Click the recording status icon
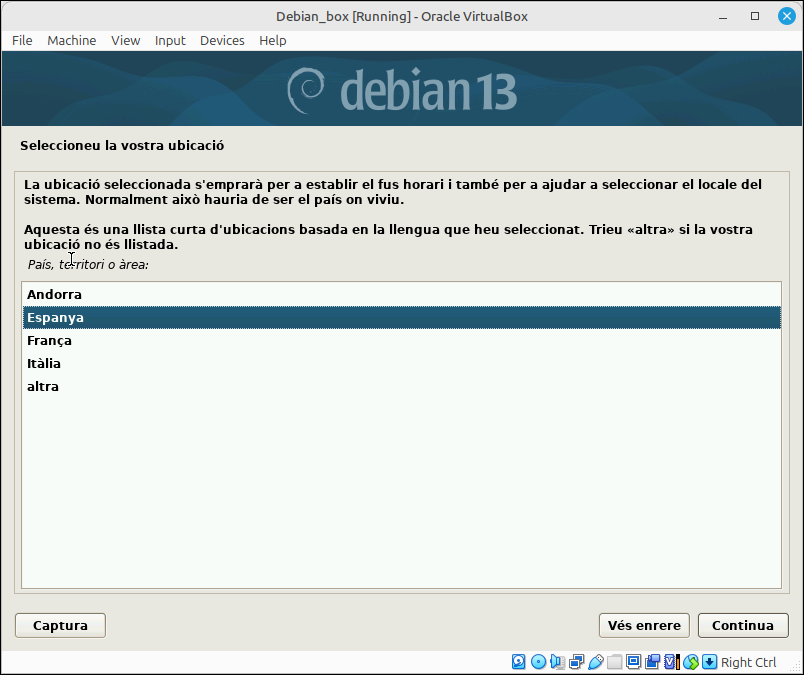This screenshot has height=675, width=804. pyautogui.click(x=652, y=662)
